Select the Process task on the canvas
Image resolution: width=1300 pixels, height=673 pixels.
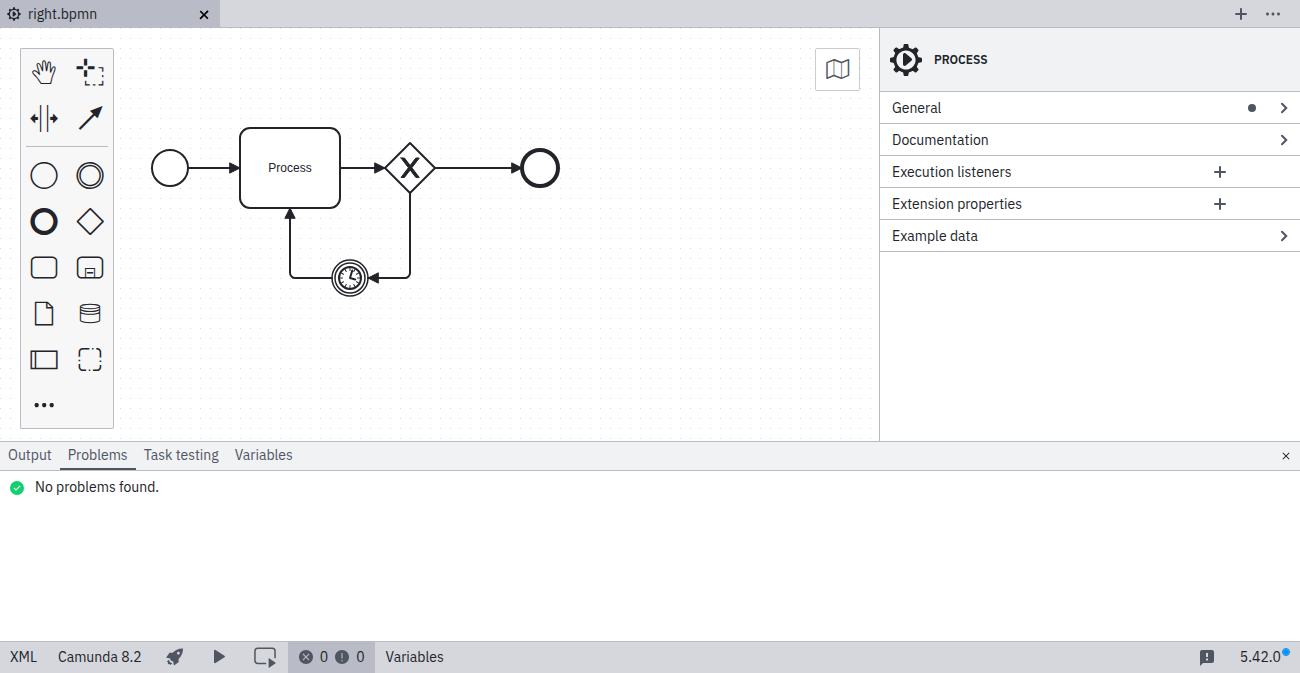(x=289, y=167)
